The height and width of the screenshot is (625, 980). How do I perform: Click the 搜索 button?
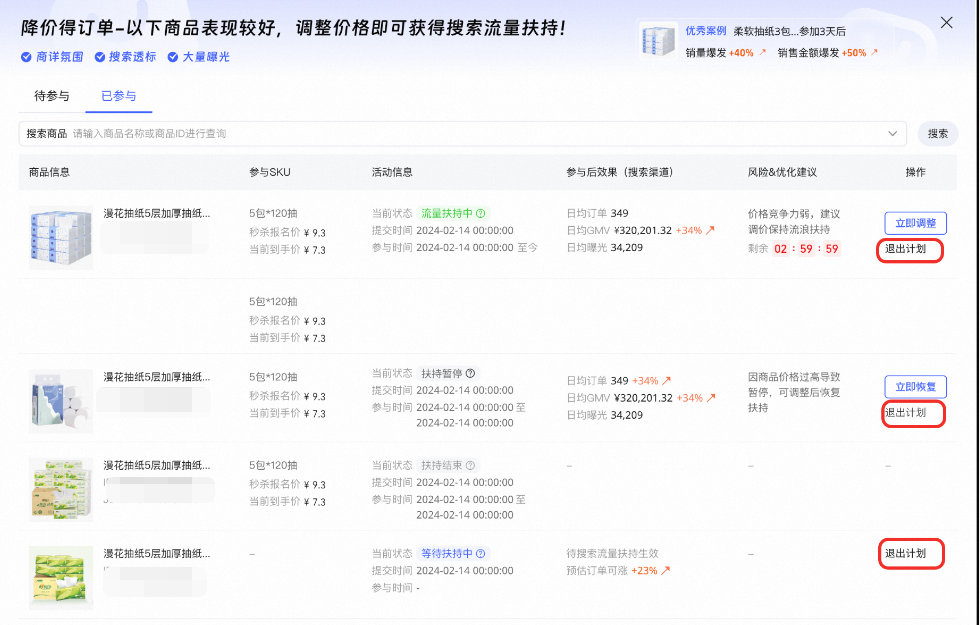tap(938, 134)
